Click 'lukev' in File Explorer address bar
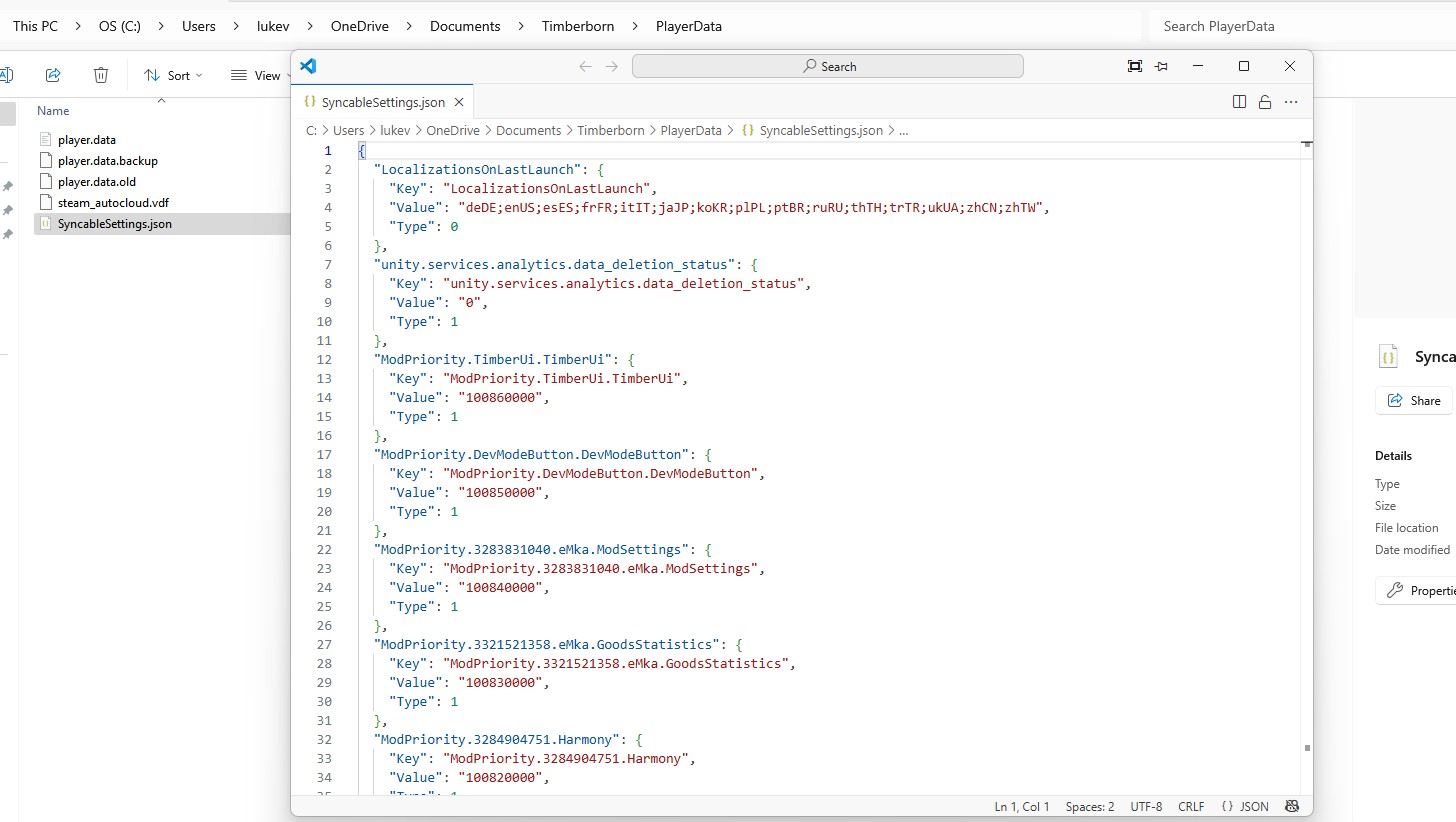This screenshot has height=822, width=1456. tap(273, 26)
